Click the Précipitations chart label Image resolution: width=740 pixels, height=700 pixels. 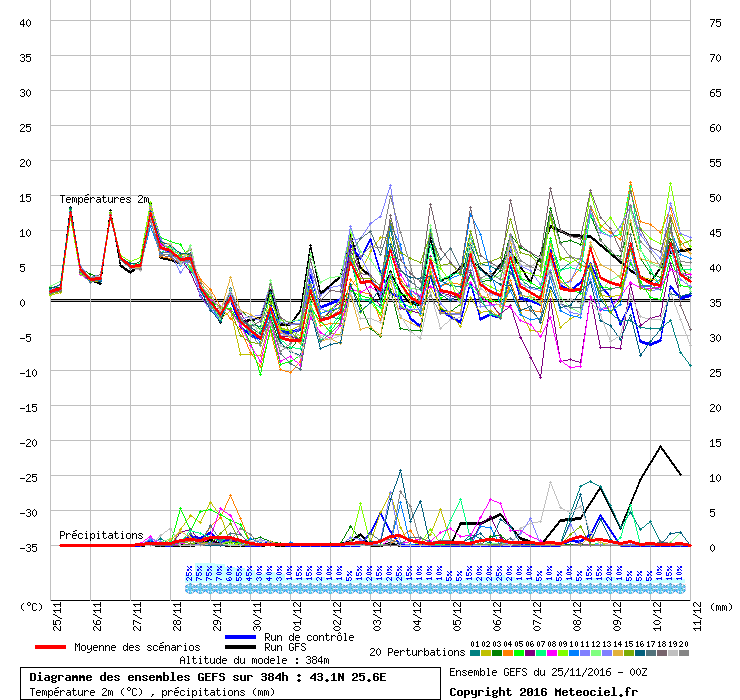point(101,535)
